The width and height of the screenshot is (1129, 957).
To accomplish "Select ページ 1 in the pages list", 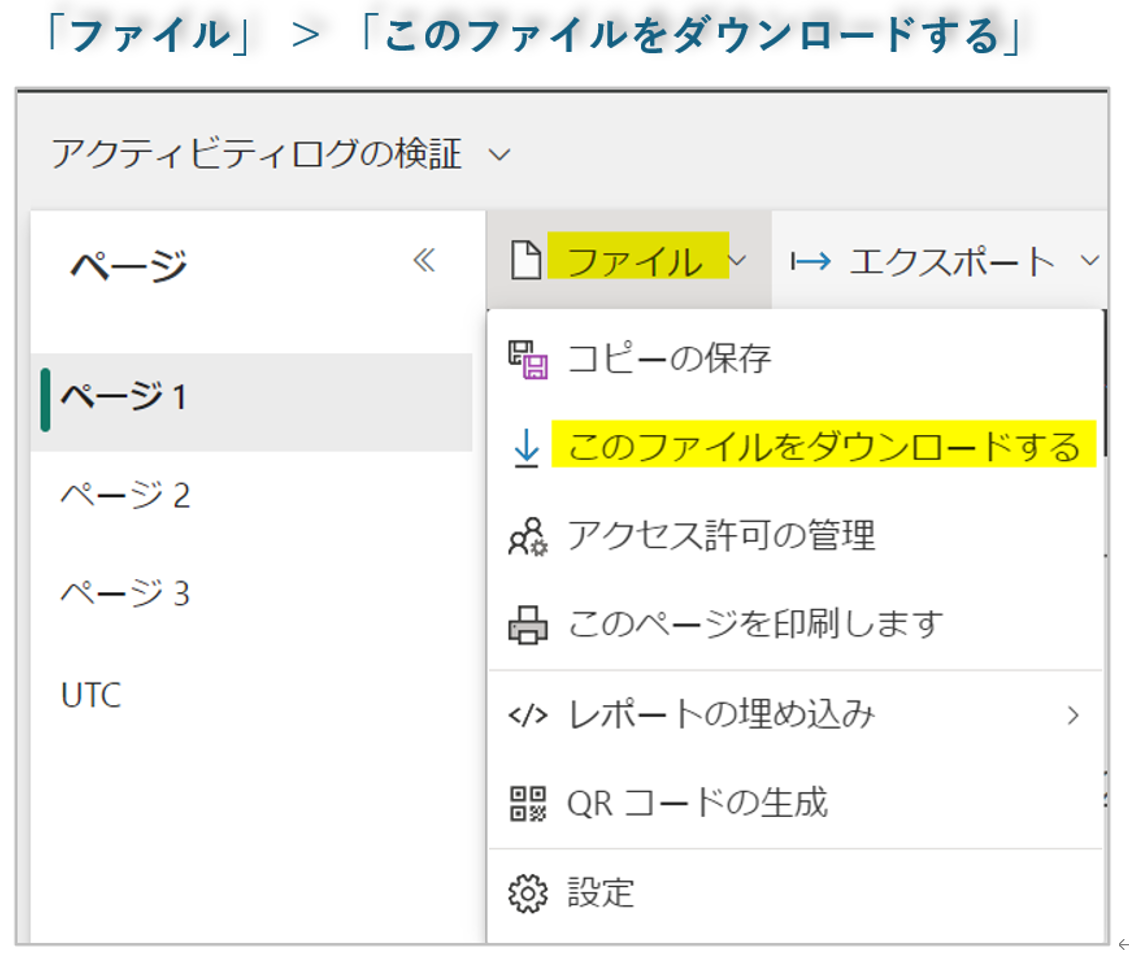I will tap(252, 401).
